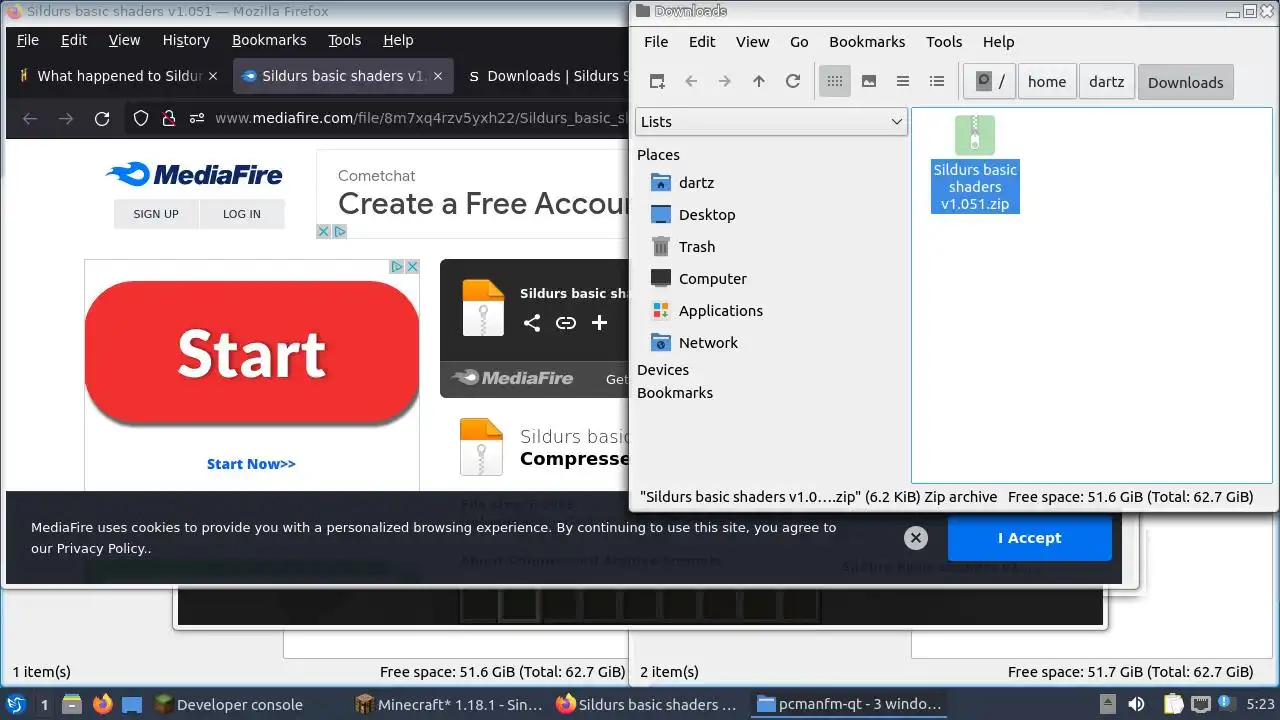Viewport: 1280px width, 720px height.
Task: Open Tools menu in Downloads window
Action: coord(944,42)
